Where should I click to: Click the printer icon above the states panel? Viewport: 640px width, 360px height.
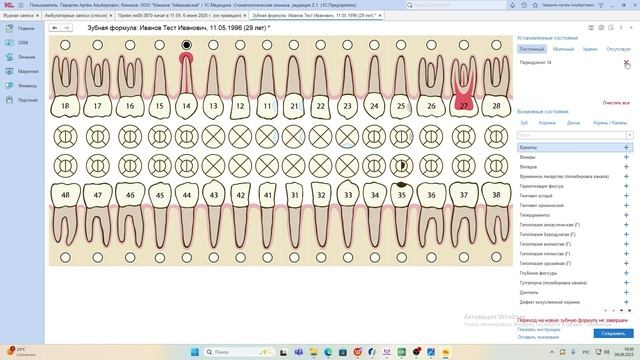[601, 27]
